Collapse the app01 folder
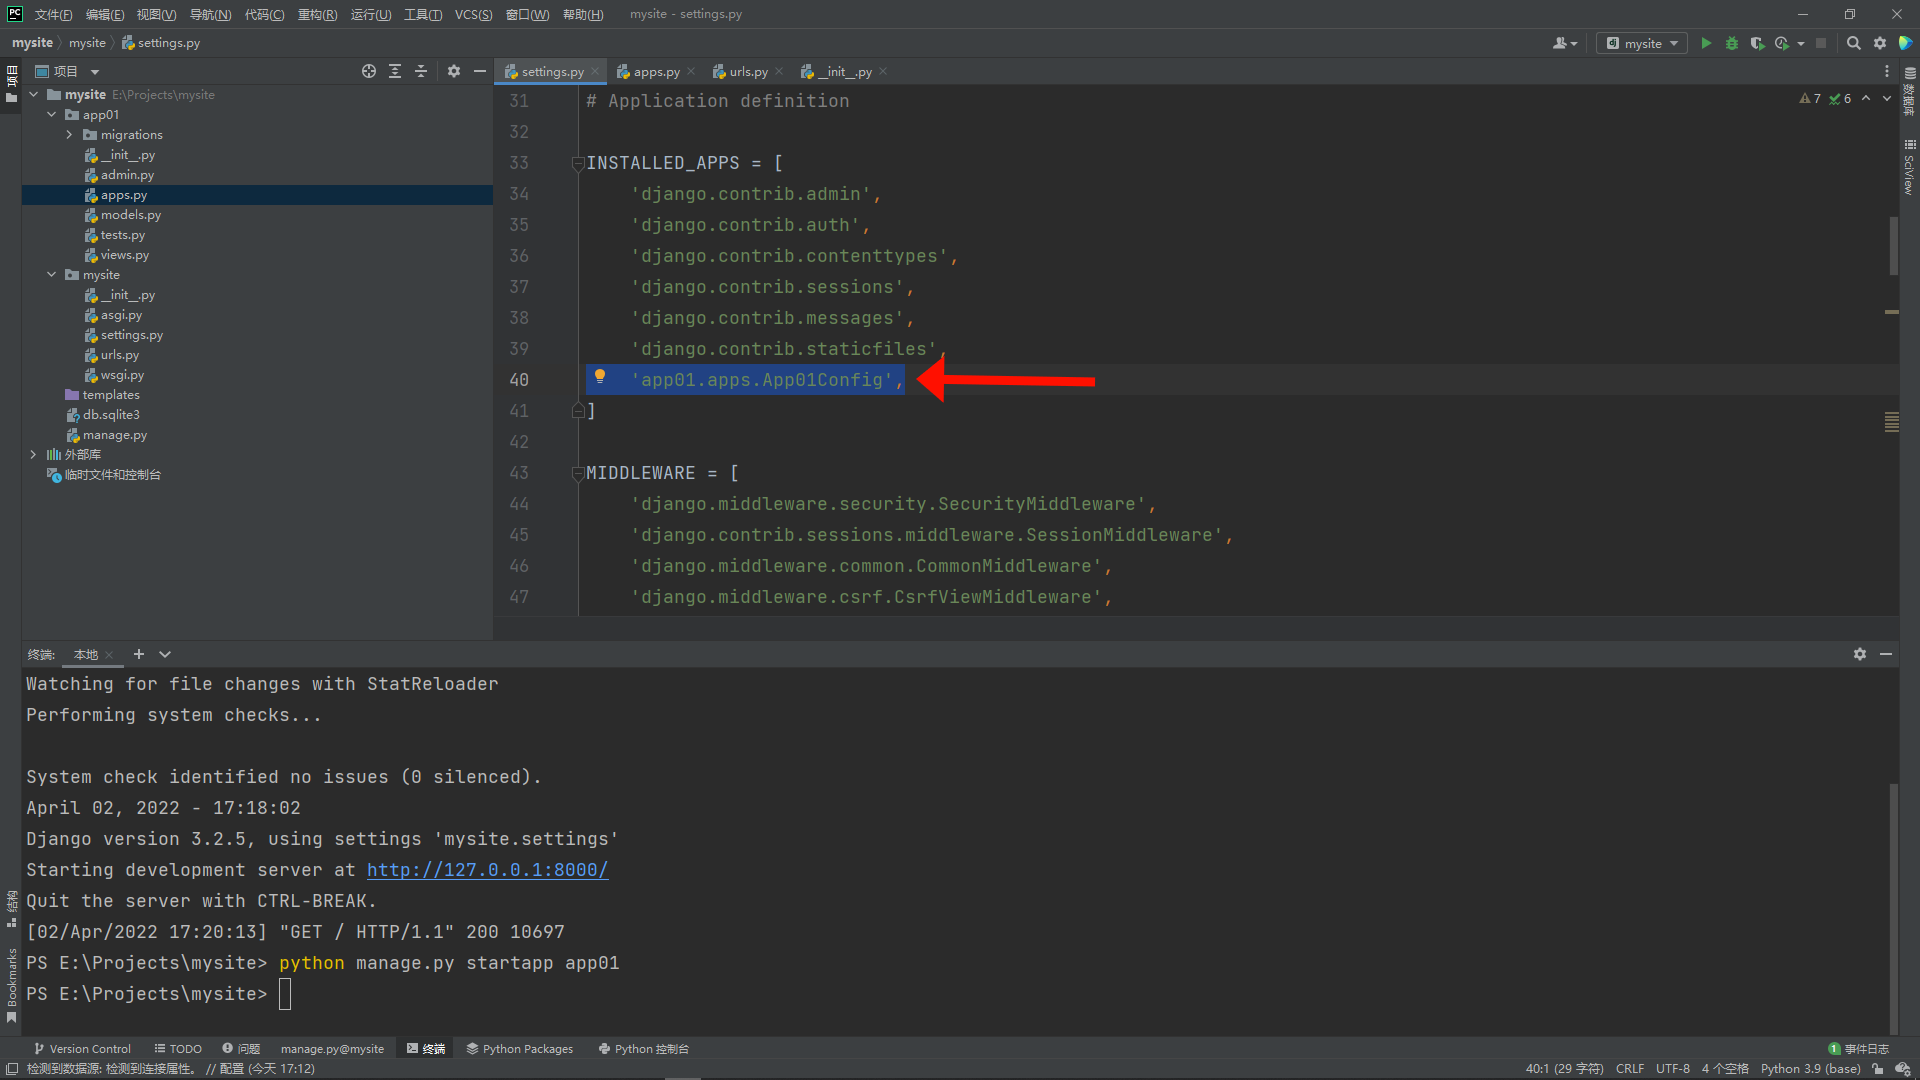 point(51,115)
